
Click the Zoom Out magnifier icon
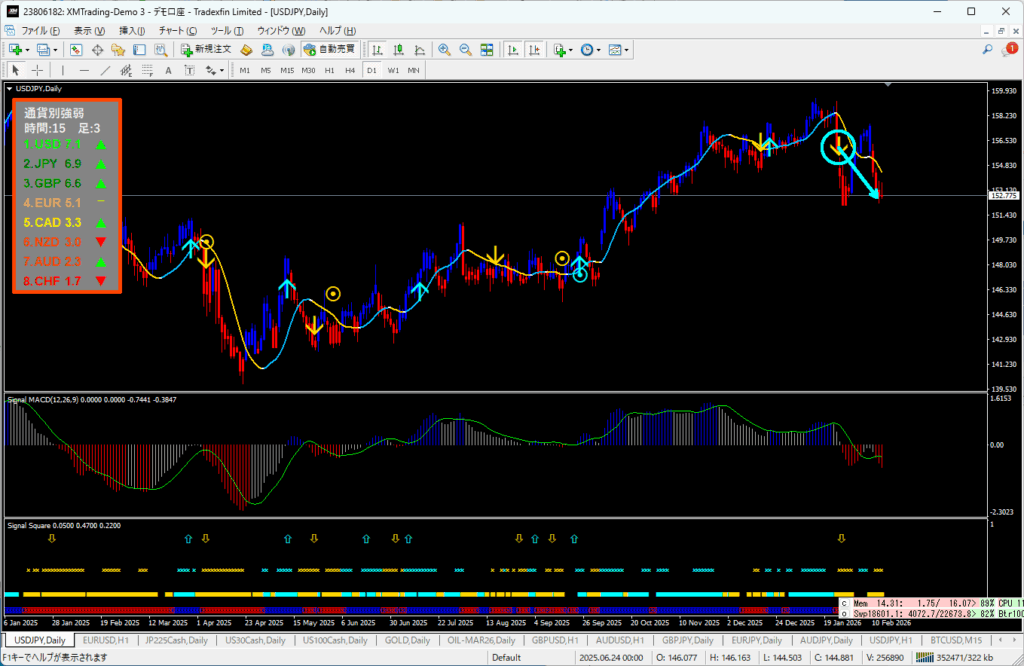465,50
